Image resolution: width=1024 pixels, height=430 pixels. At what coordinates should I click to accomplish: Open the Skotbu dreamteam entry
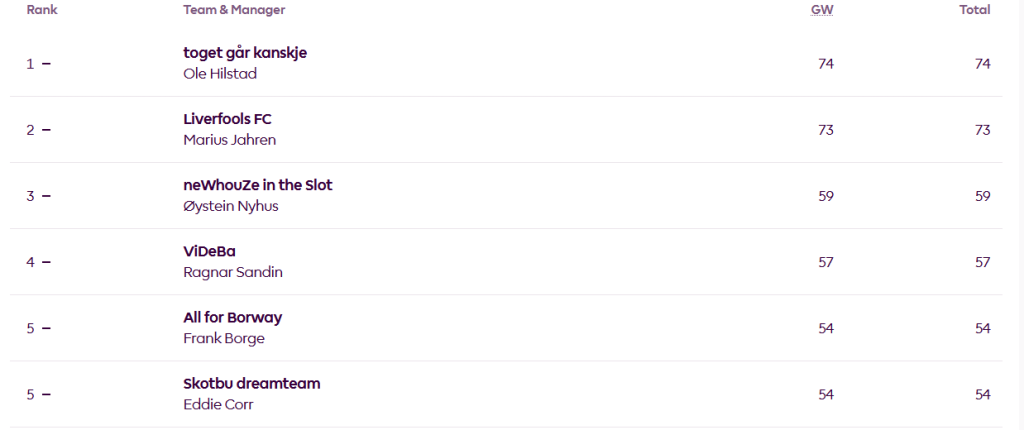[x=251, y=383]
